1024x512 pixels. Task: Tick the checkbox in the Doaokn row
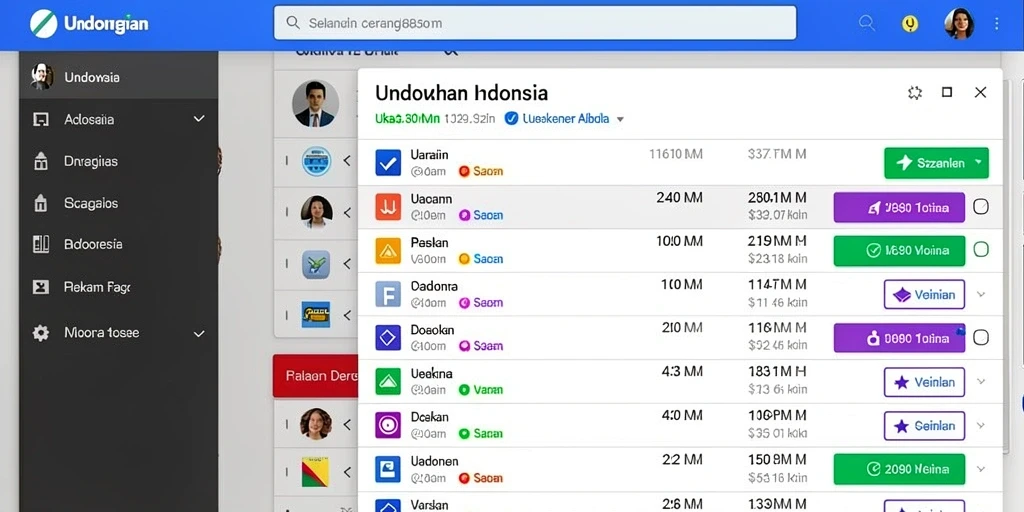pos(980,337)
